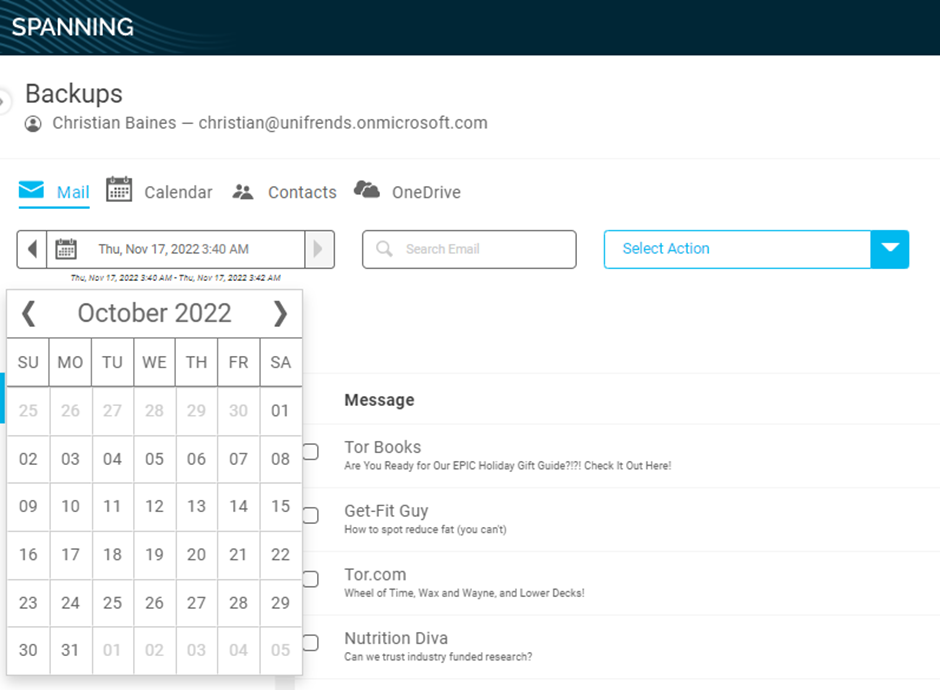Switch to the Mail tab
Screen dimensions: 940x690
click(54, 192)
